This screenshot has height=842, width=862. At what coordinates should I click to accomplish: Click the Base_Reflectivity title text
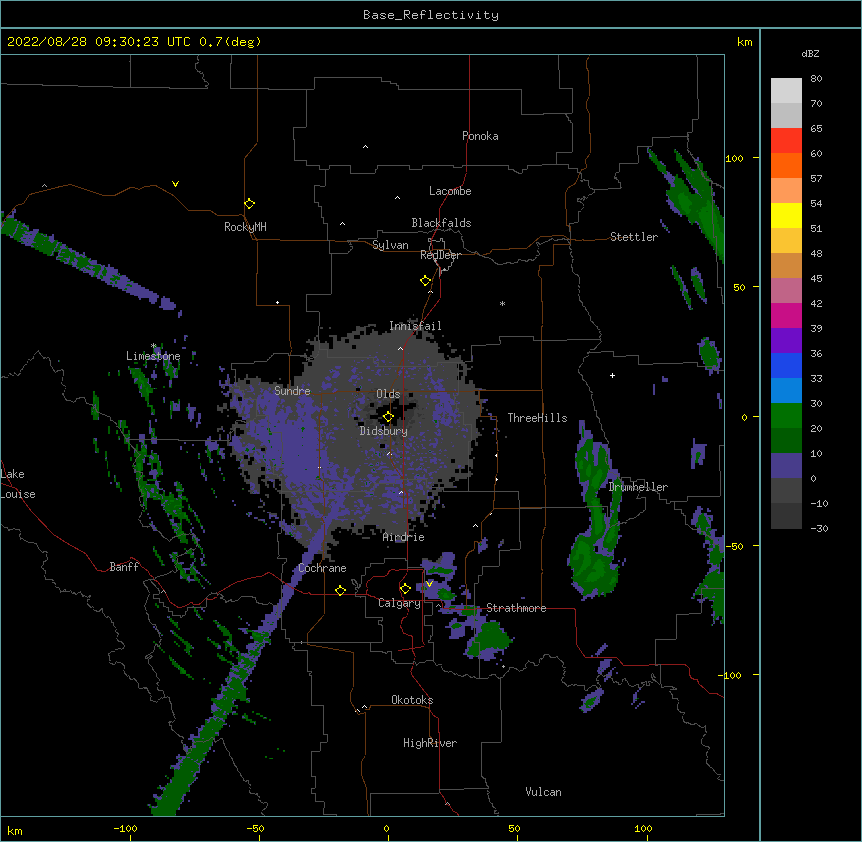point(431,15)
